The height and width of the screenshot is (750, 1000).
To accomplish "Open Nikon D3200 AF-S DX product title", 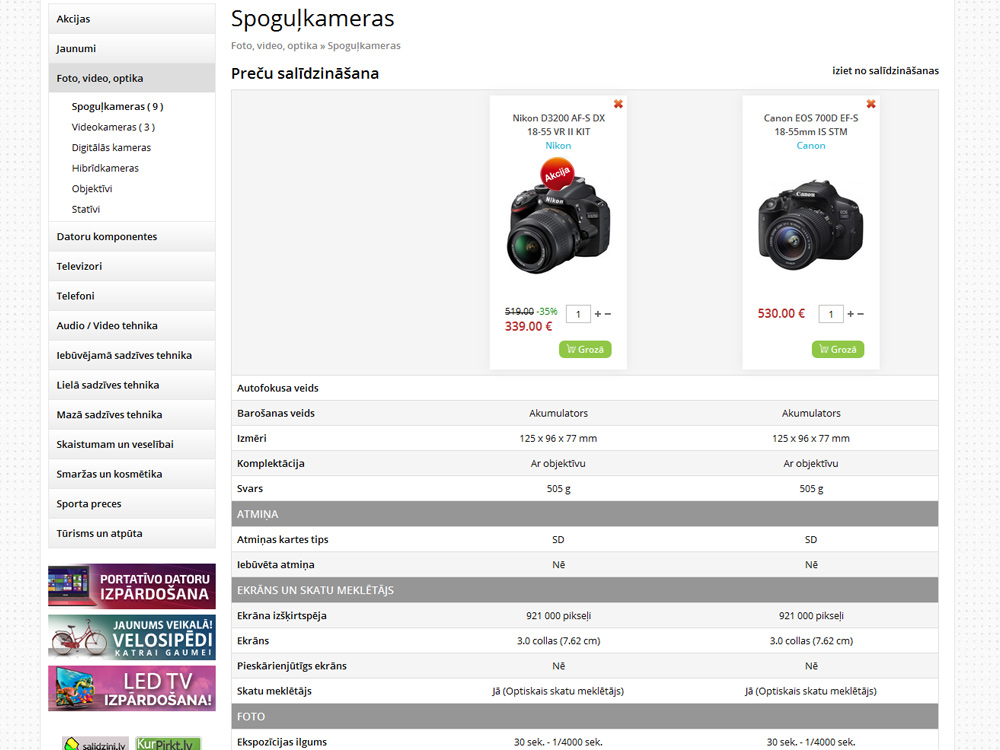I will pos(558,125).
